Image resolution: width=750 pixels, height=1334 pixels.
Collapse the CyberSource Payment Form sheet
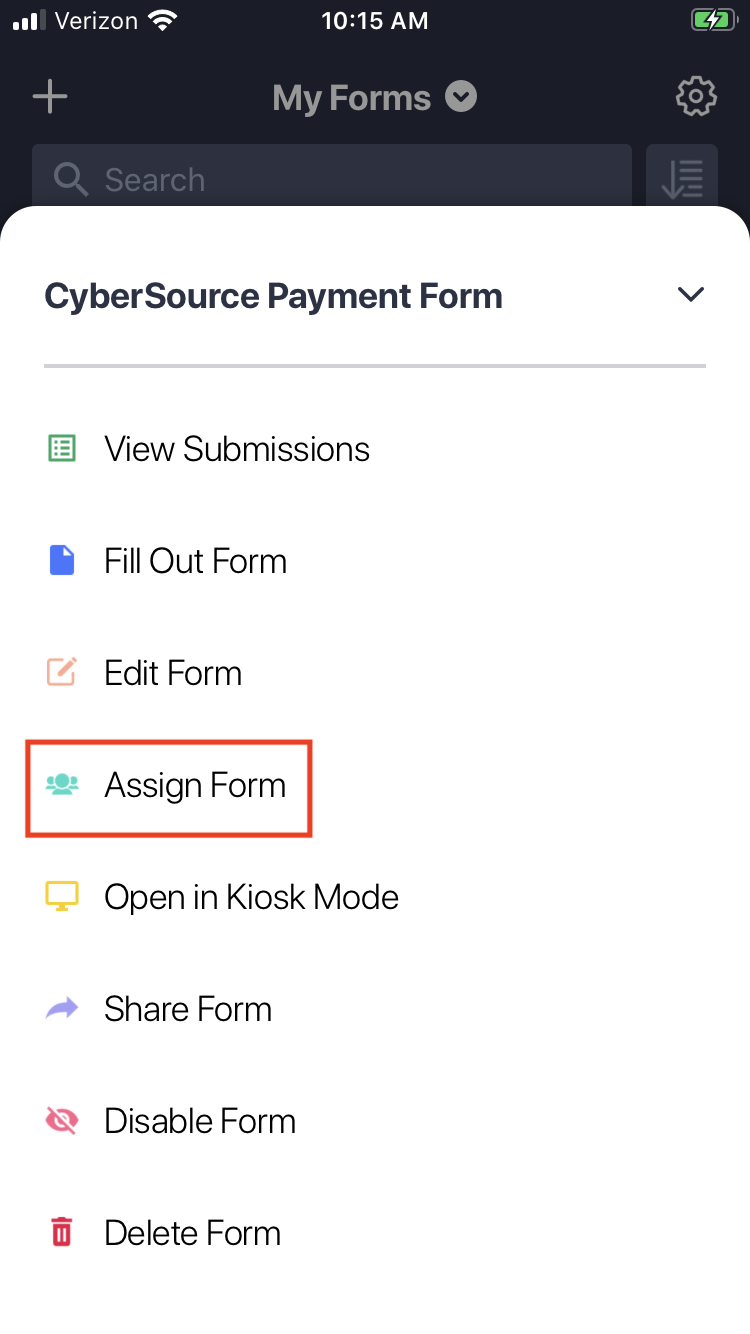pos(690,295)
